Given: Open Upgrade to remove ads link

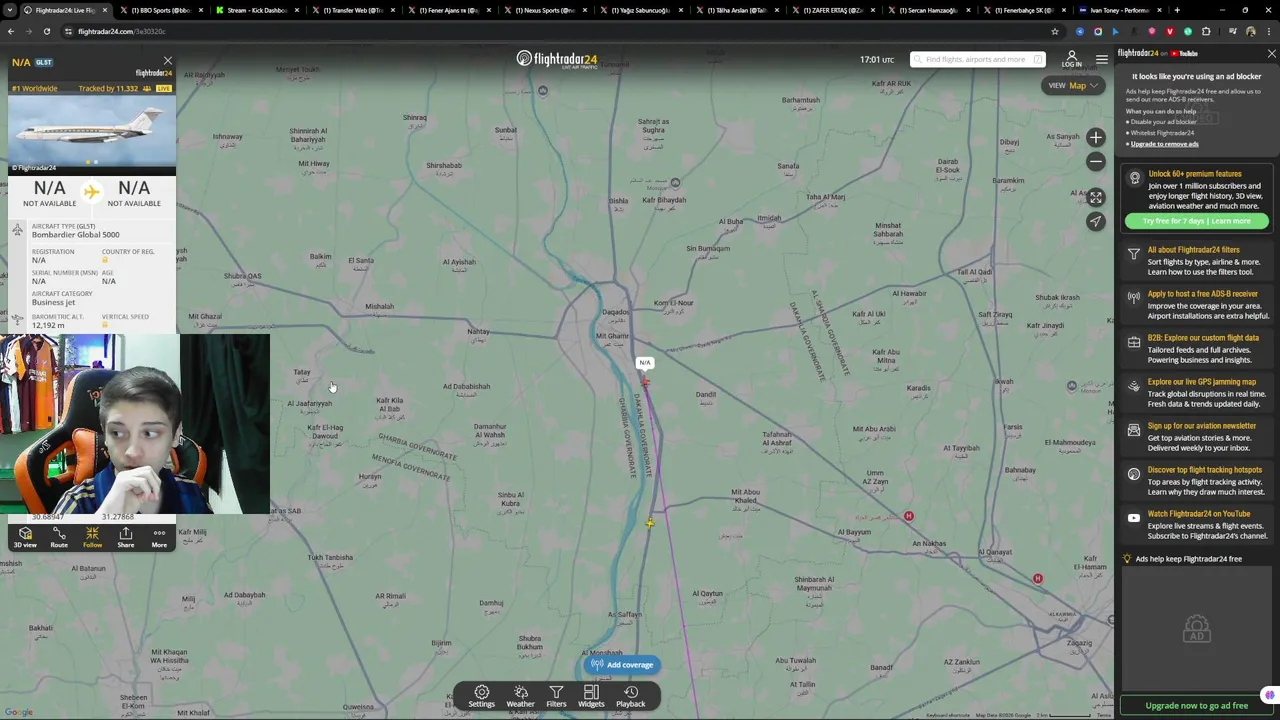Looking at the screenshot, I should click(x=1164, y=144).
